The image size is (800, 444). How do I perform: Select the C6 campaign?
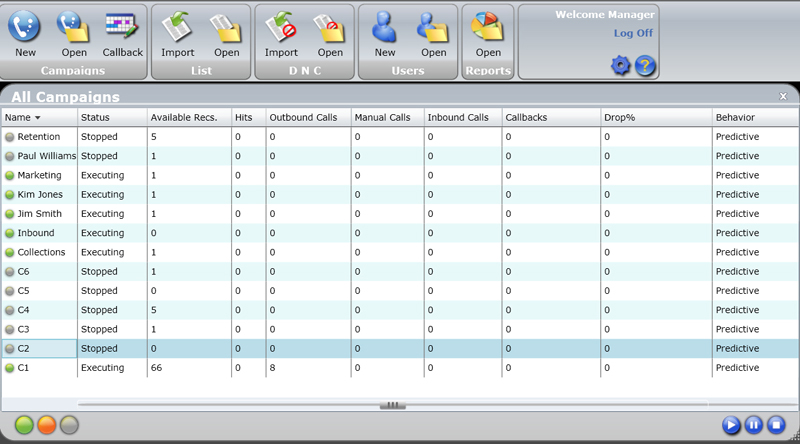(400, 272)
